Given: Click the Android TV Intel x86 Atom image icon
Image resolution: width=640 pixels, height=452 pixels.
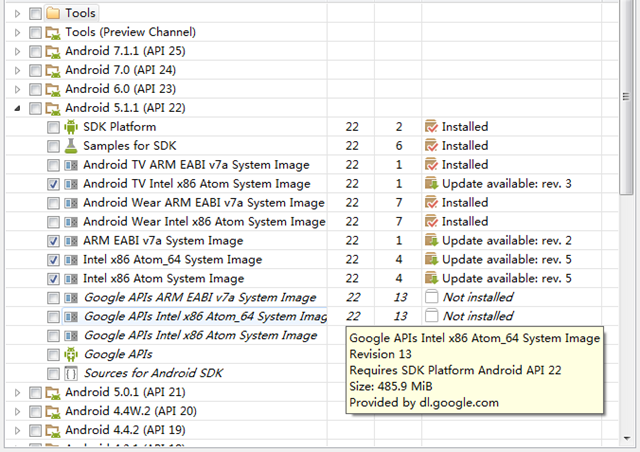Looking at the screenshot, I should tap(71, 184).
